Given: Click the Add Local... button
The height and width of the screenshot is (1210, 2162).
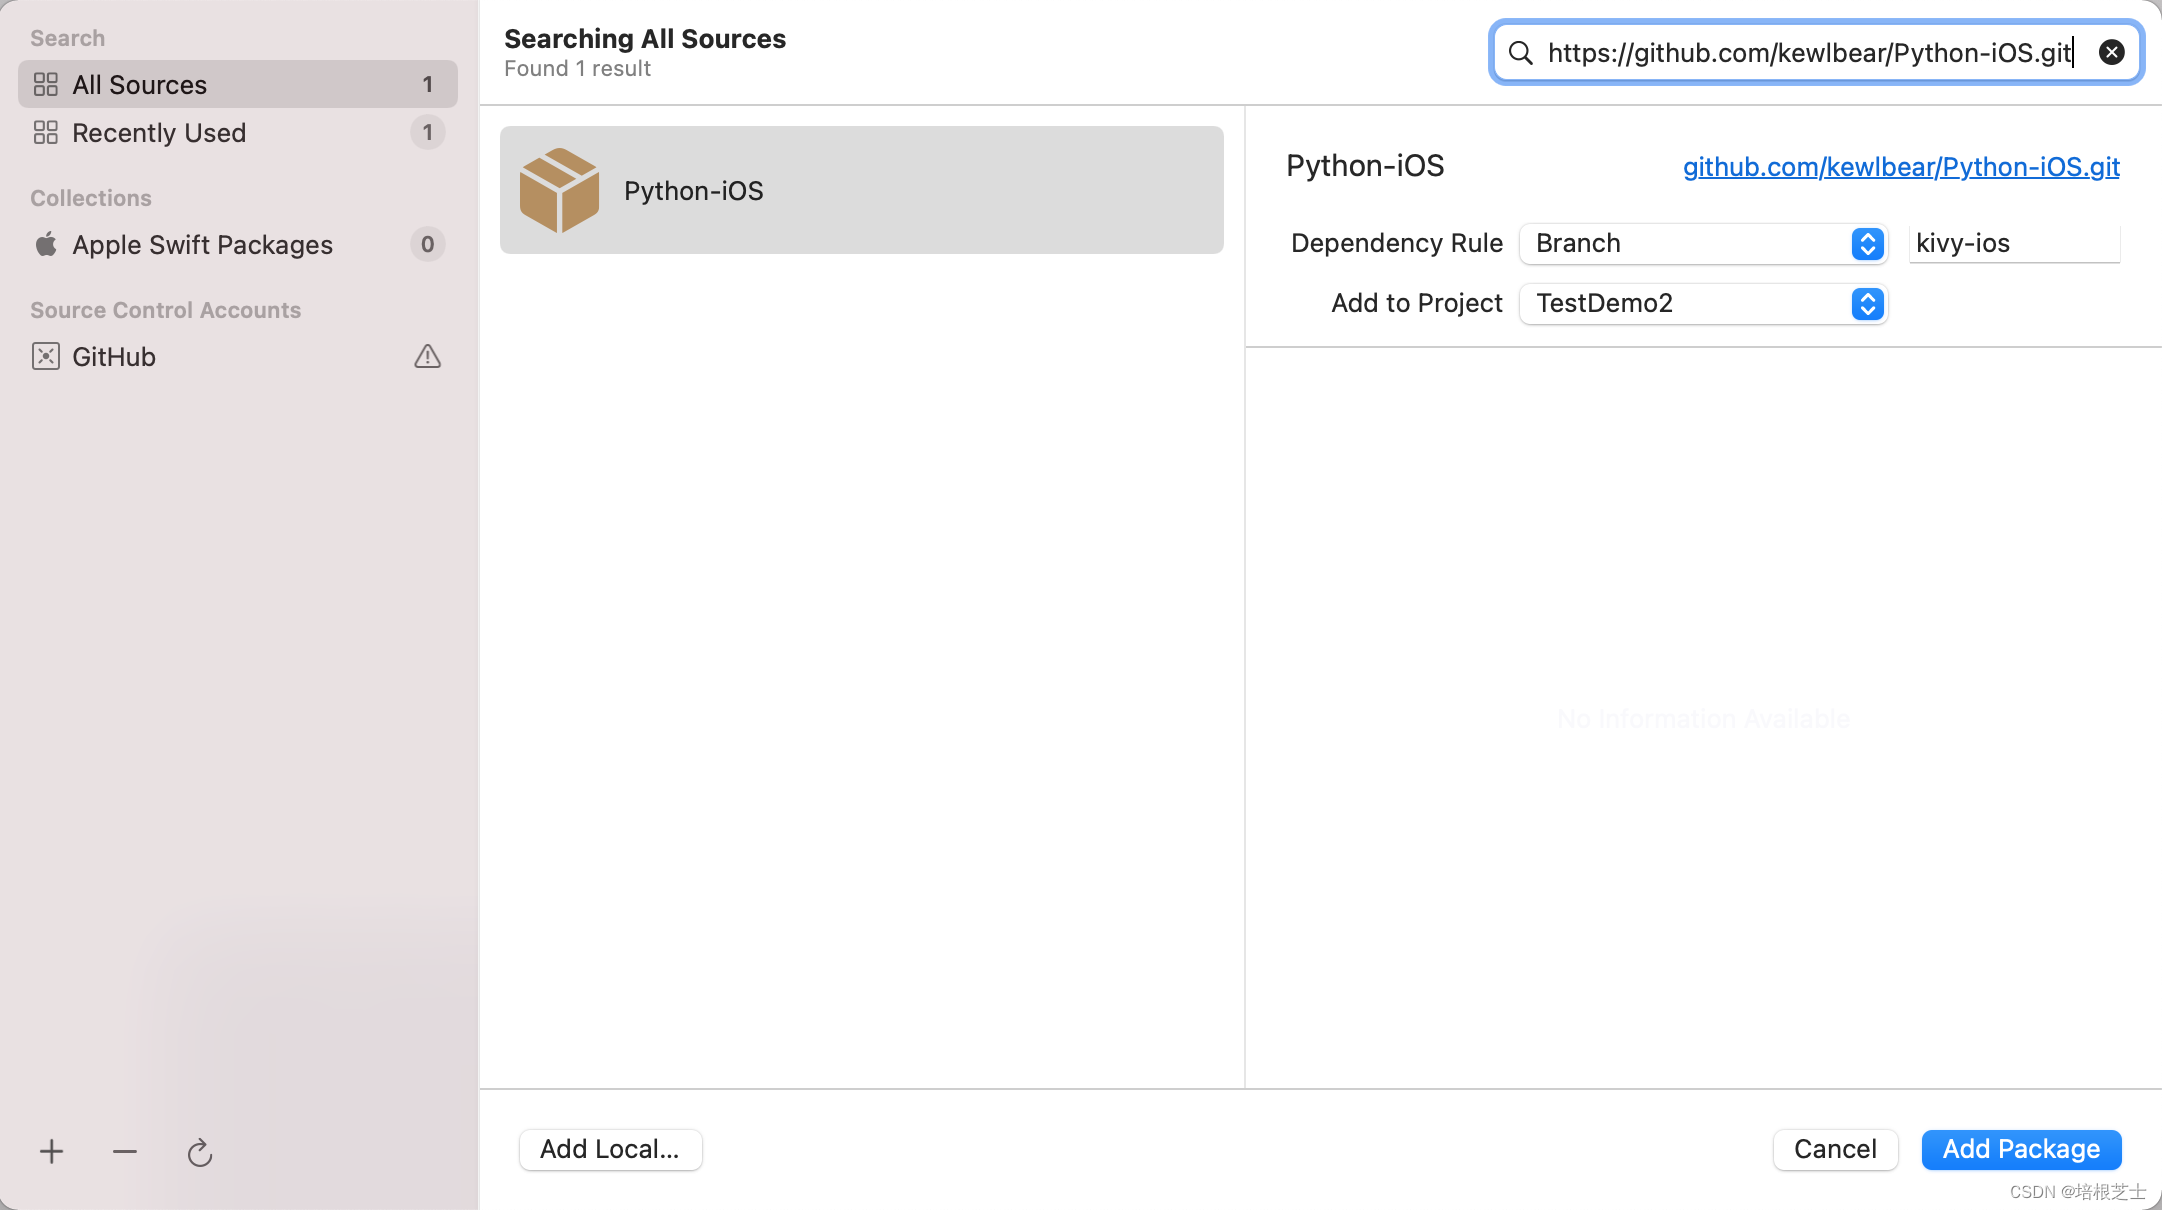Looking at the screenshot, I should coord(610,1150).
